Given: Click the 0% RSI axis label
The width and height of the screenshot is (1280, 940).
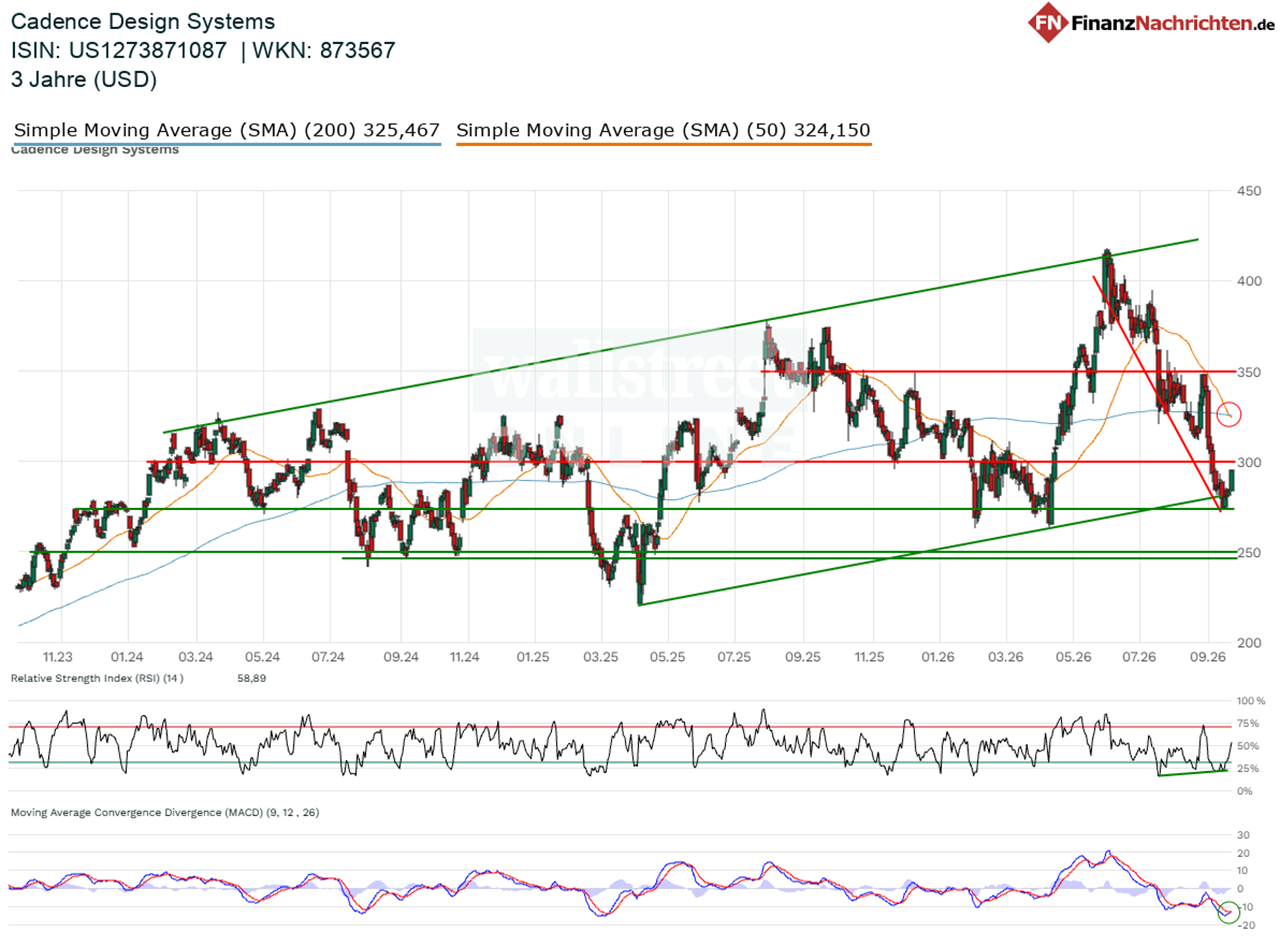Looking at the screenshot, I should [1246, 791].
